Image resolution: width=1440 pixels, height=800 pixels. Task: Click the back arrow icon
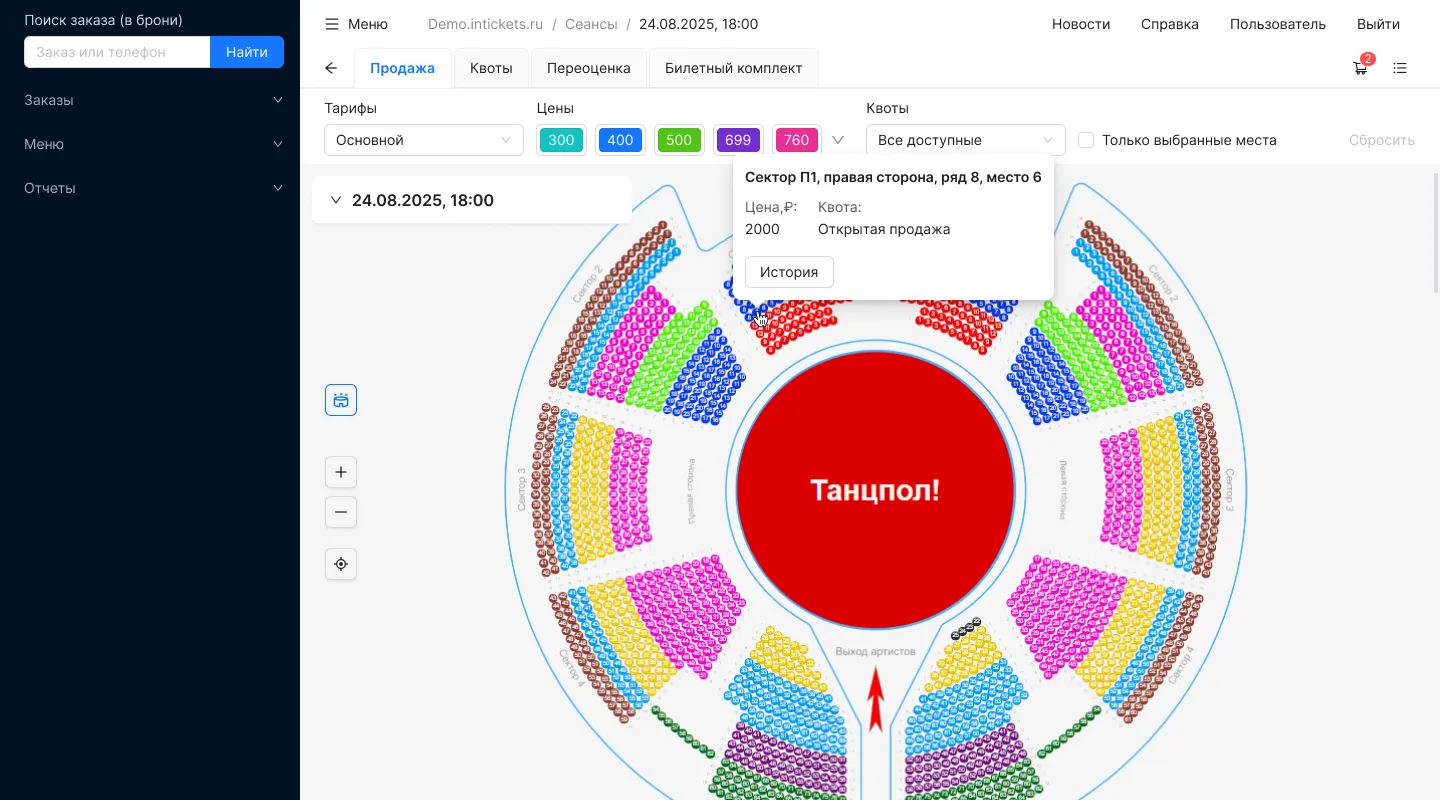point(331,68)
